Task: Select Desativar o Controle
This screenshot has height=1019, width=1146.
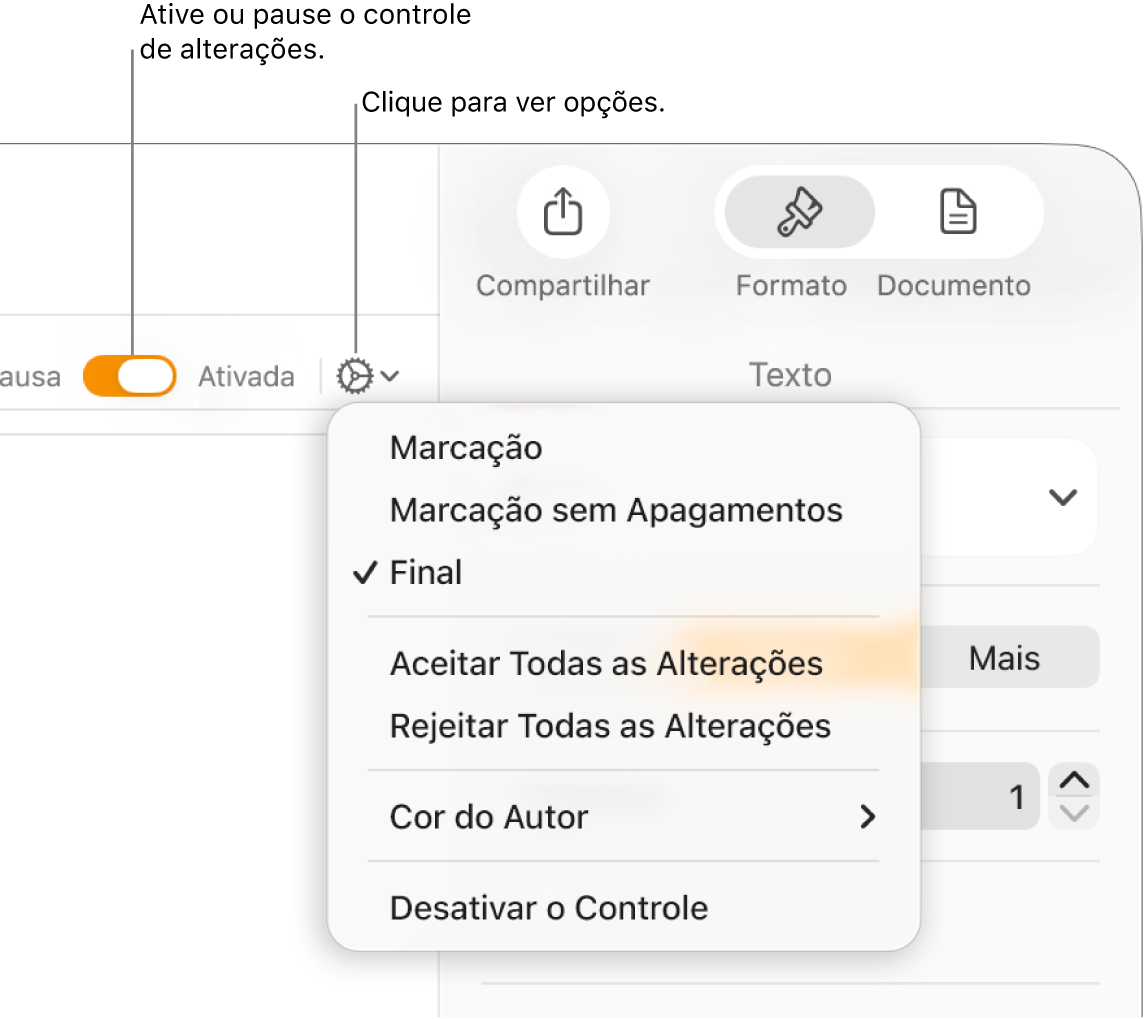Action: click(x=548, y=907)
